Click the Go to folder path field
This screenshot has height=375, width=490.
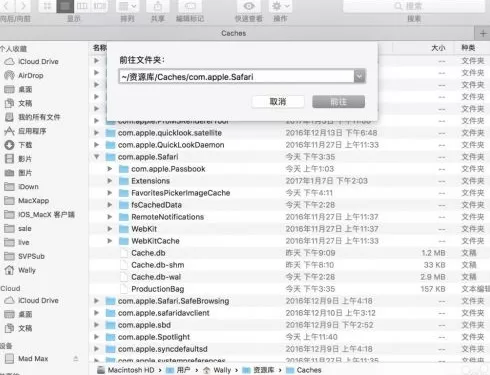(x=236, y=77)
